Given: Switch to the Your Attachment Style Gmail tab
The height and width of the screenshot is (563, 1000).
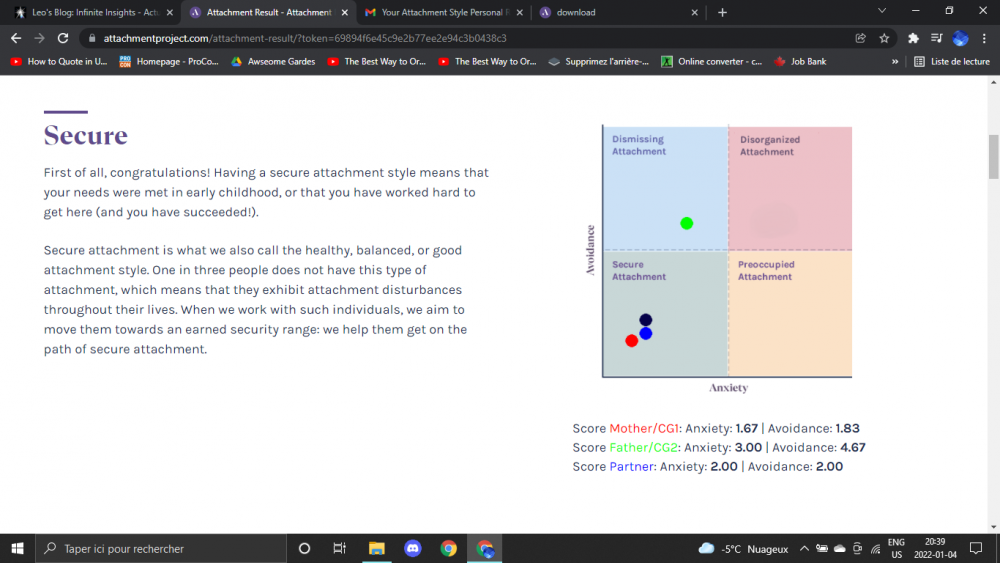Looking at the screenshot, I should 440,12.
